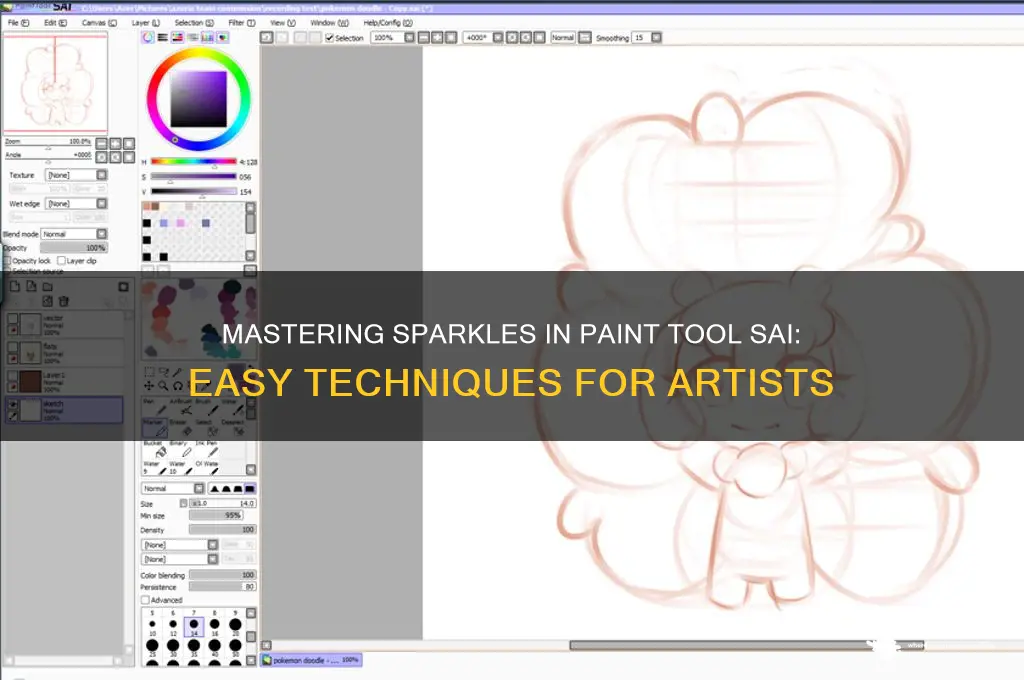Open the Layer menu

pos(146,23)
